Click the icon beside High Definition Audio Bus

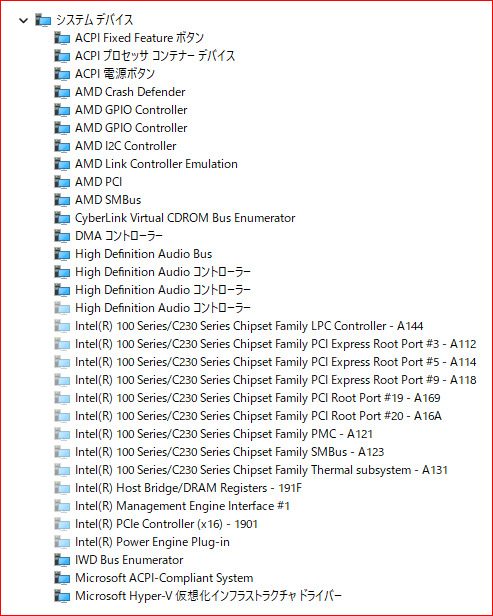62,254
